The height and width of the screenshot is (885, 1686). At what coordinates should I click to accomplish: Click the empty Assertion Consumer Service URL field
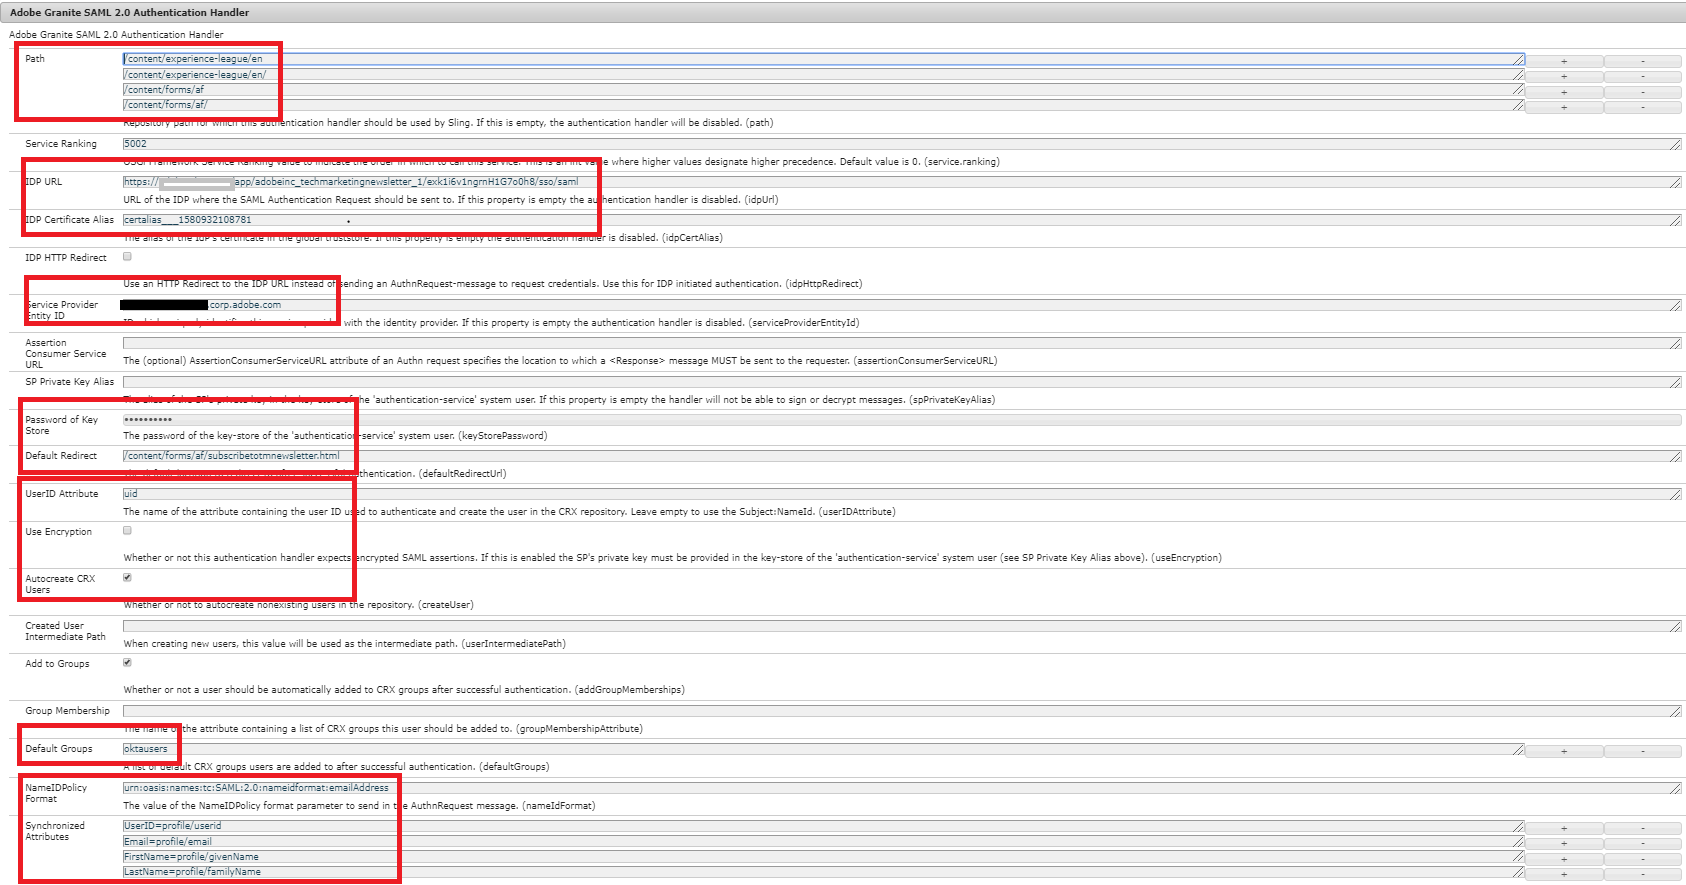tap(902, 343)
